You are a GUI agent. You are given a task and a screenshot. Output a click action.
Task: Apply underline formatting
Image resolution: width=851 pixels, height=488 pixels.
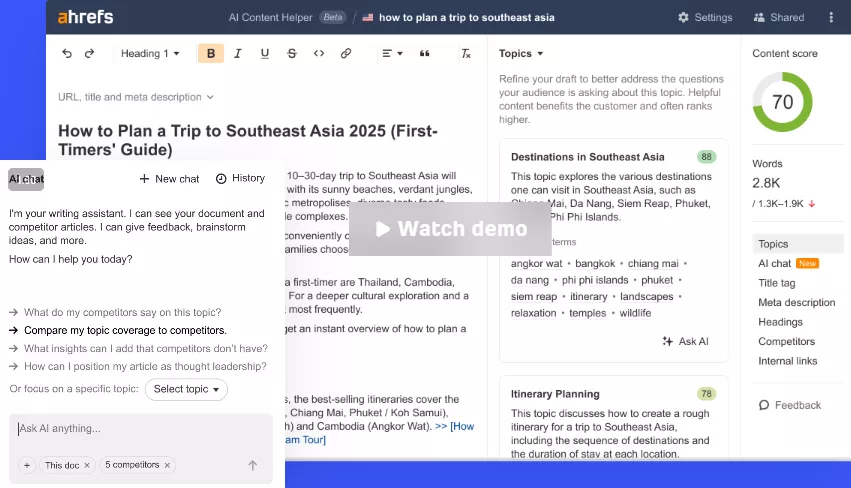coord(265,54)
